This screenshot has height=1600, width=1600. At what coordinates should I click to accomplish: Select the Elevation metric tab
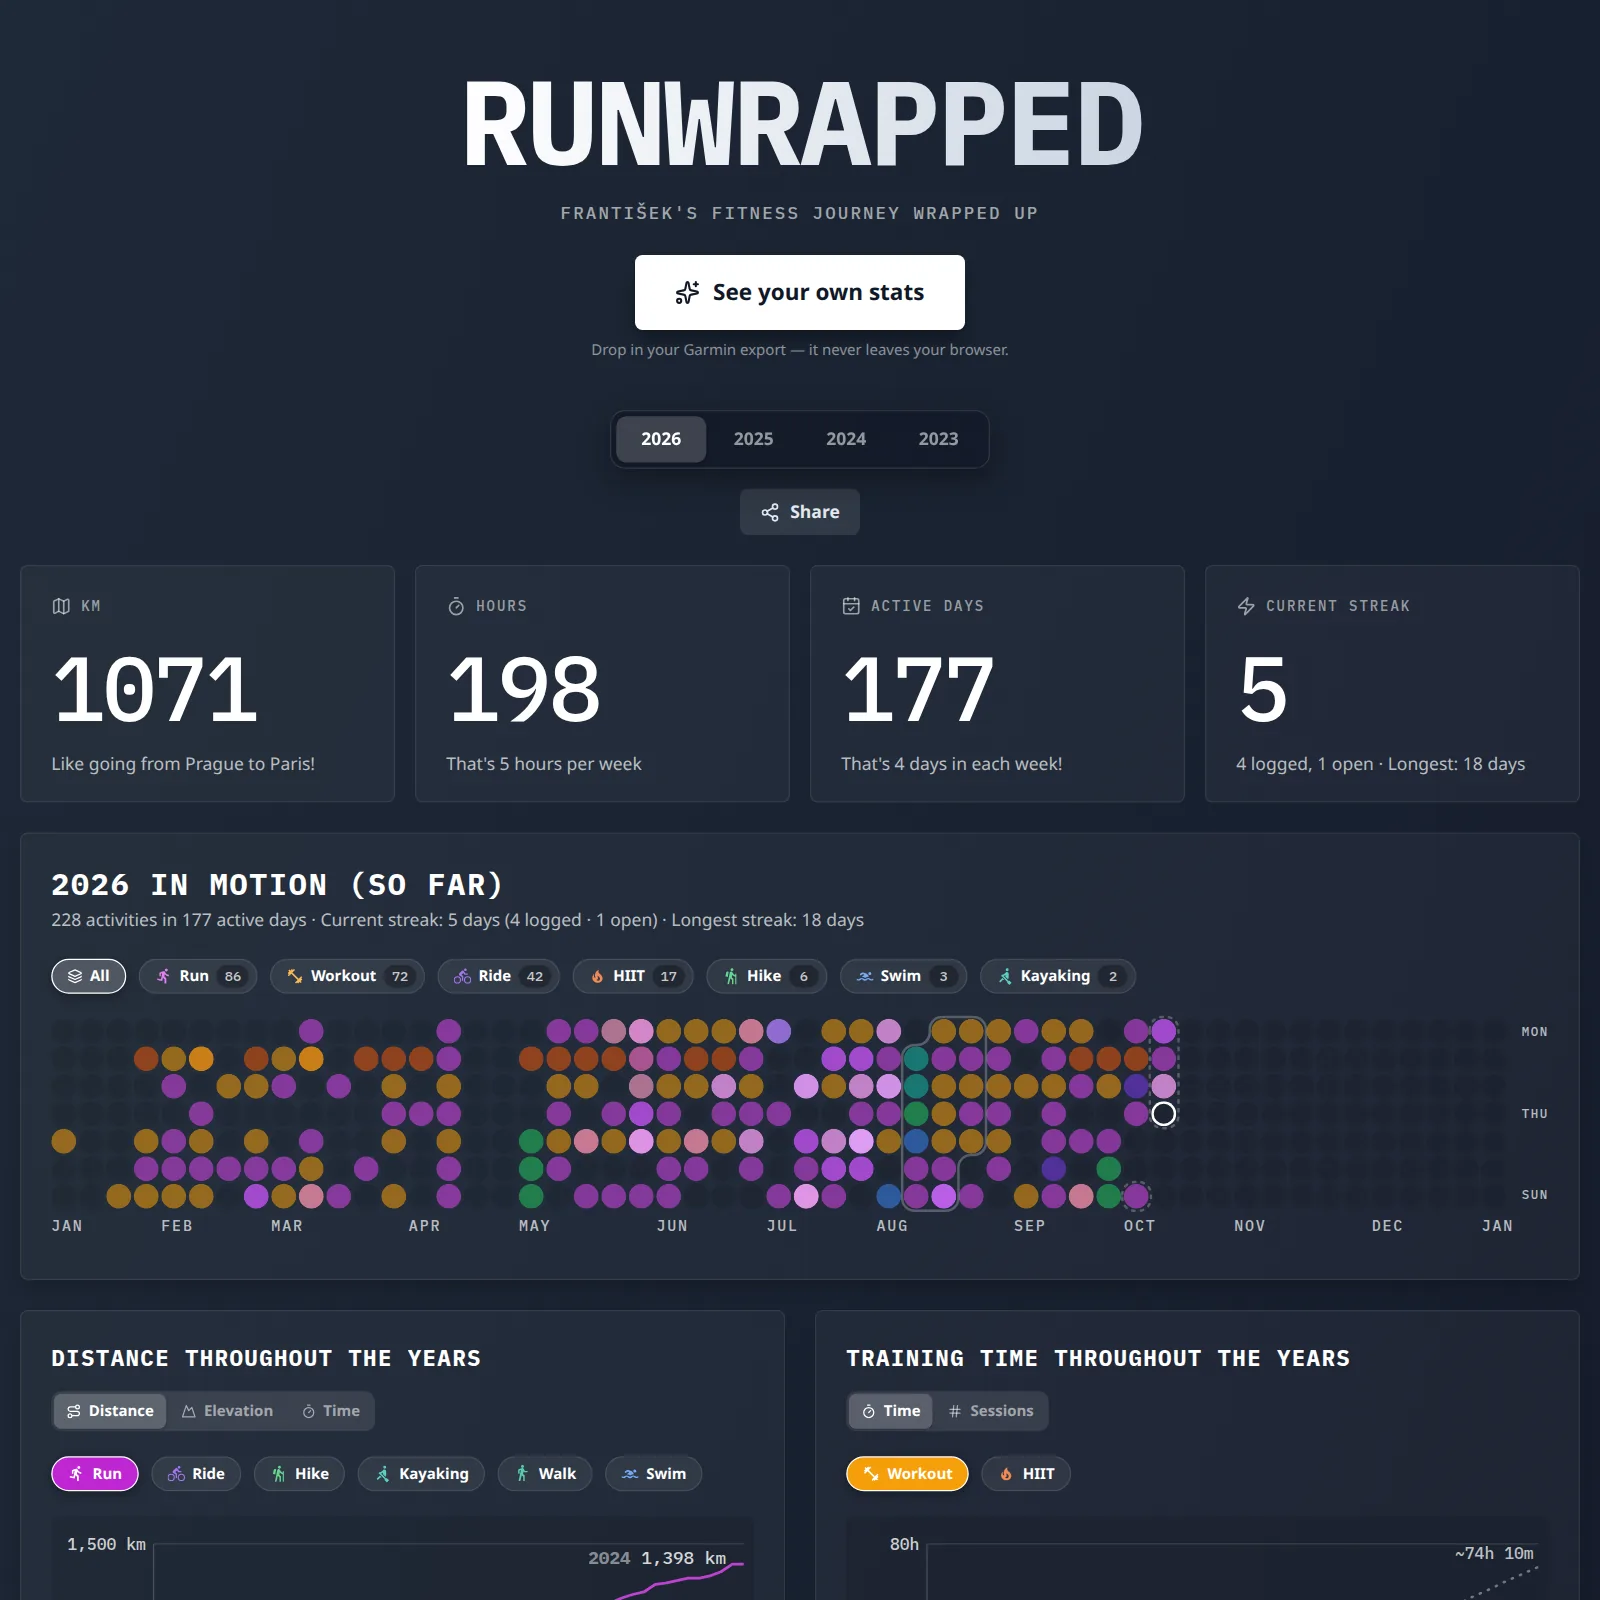227,1411
